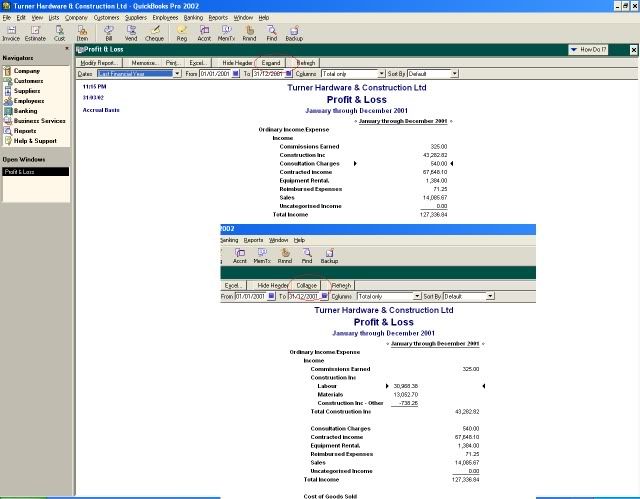Click the From date field 01/01/2001

216,73
